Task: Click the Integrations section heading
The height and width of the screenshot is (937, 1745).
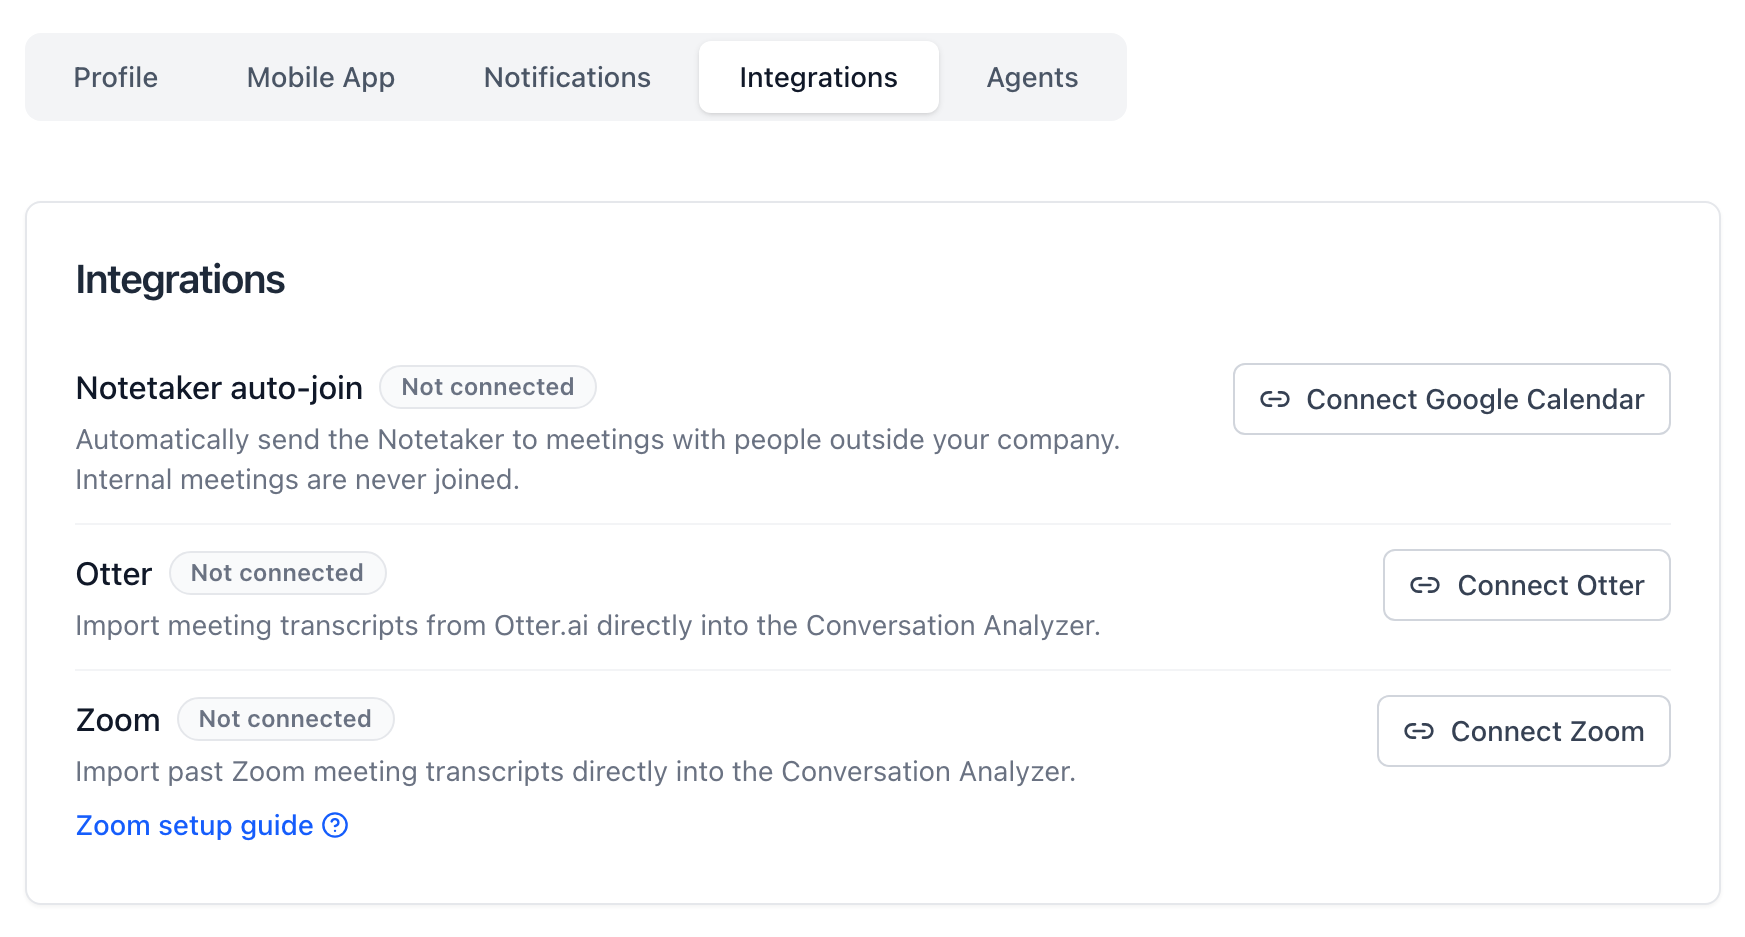Action: 180,280
